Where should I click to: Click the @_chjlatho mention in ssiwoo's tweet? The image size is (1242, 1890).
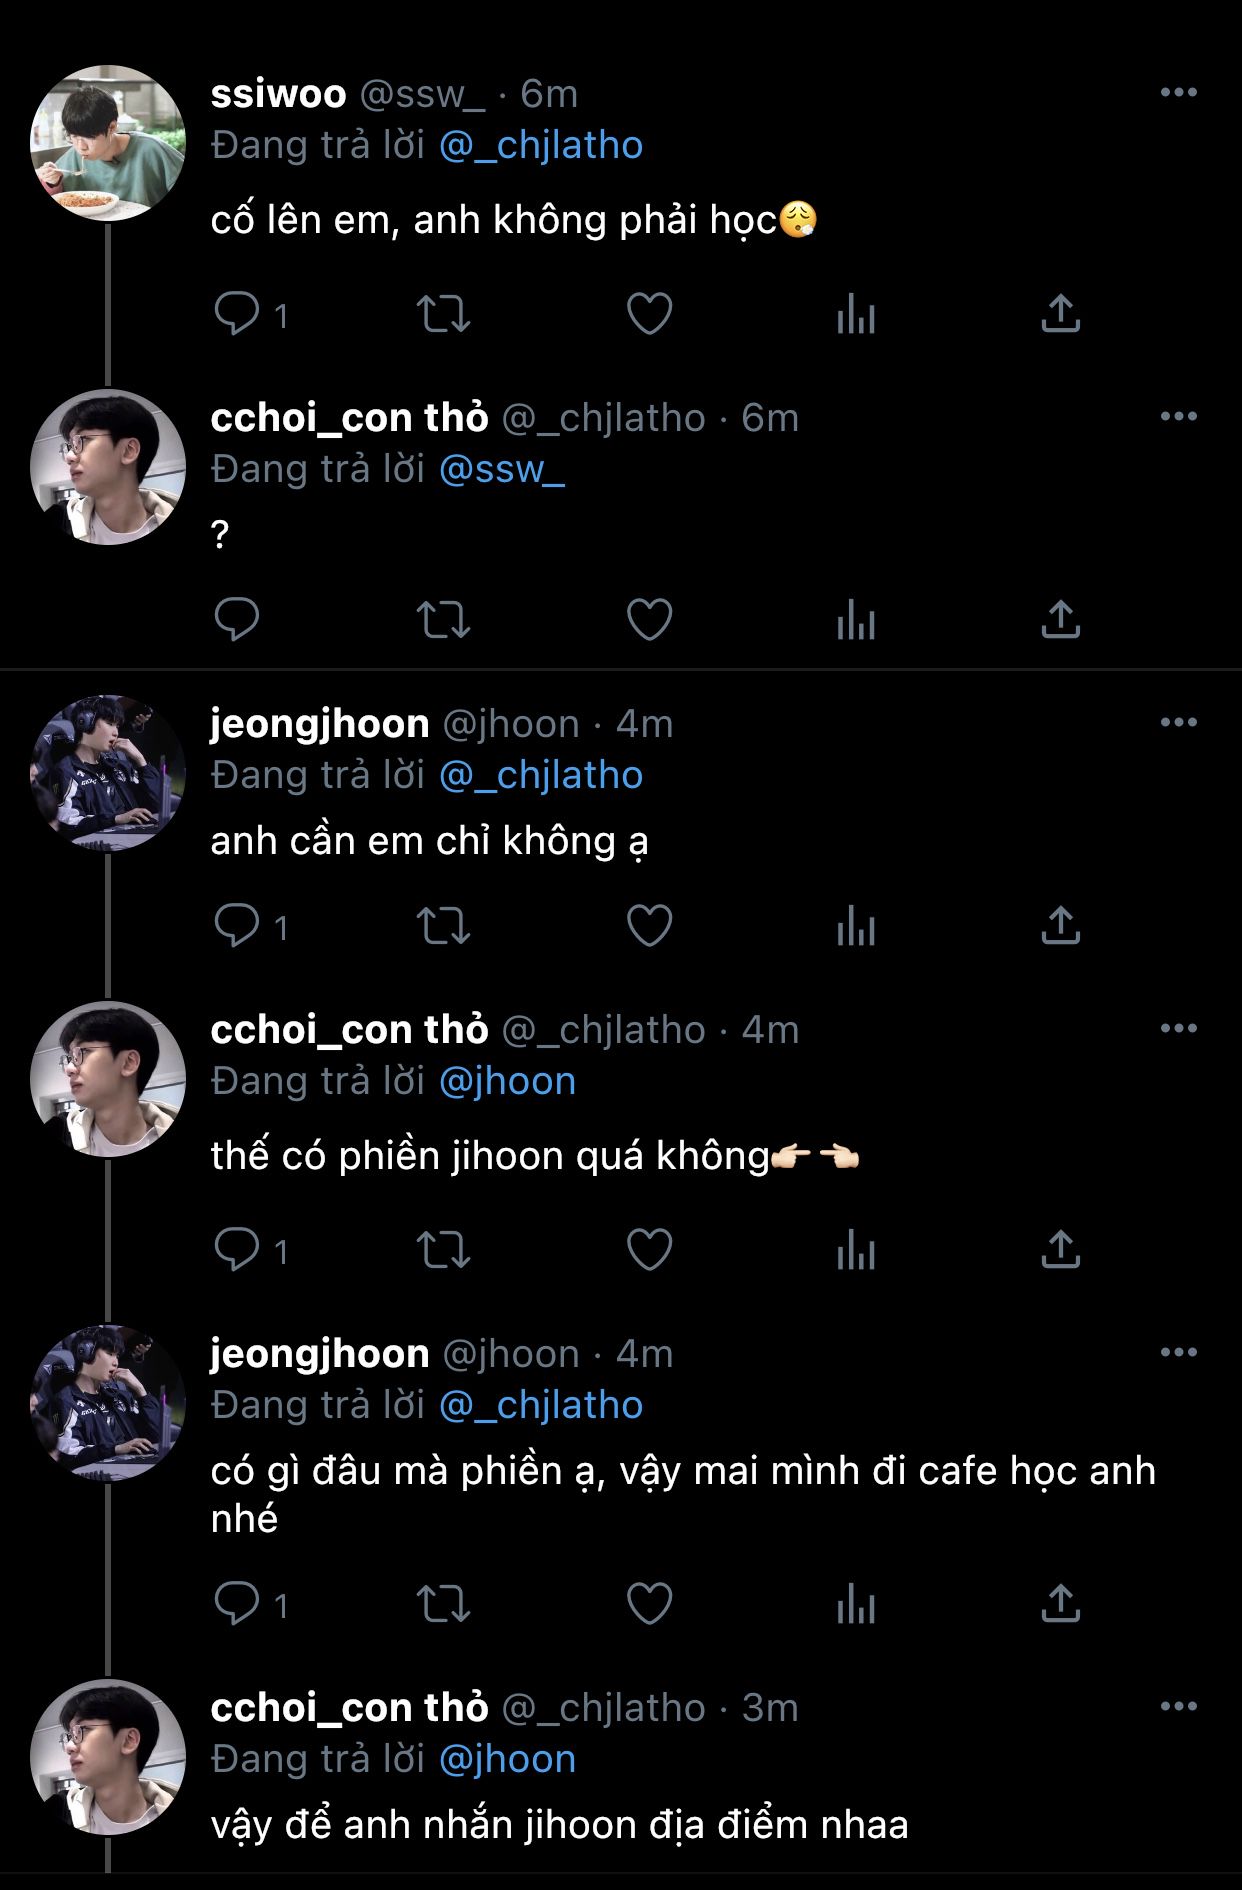pos(541,146)
